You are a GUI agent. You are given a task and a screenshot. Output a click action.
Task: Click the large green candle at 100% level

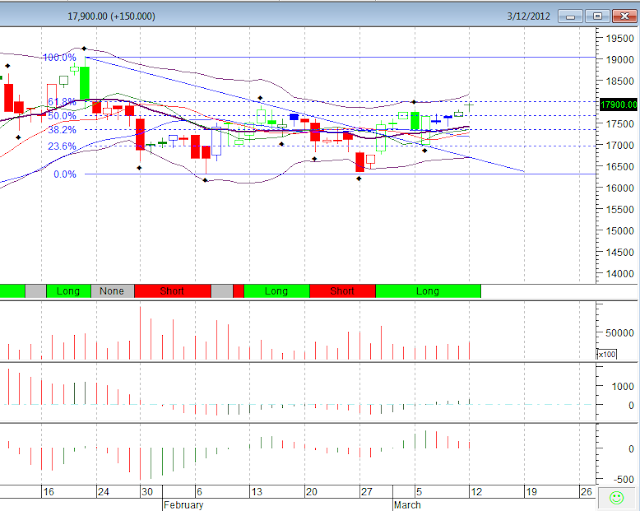(85, 83)
